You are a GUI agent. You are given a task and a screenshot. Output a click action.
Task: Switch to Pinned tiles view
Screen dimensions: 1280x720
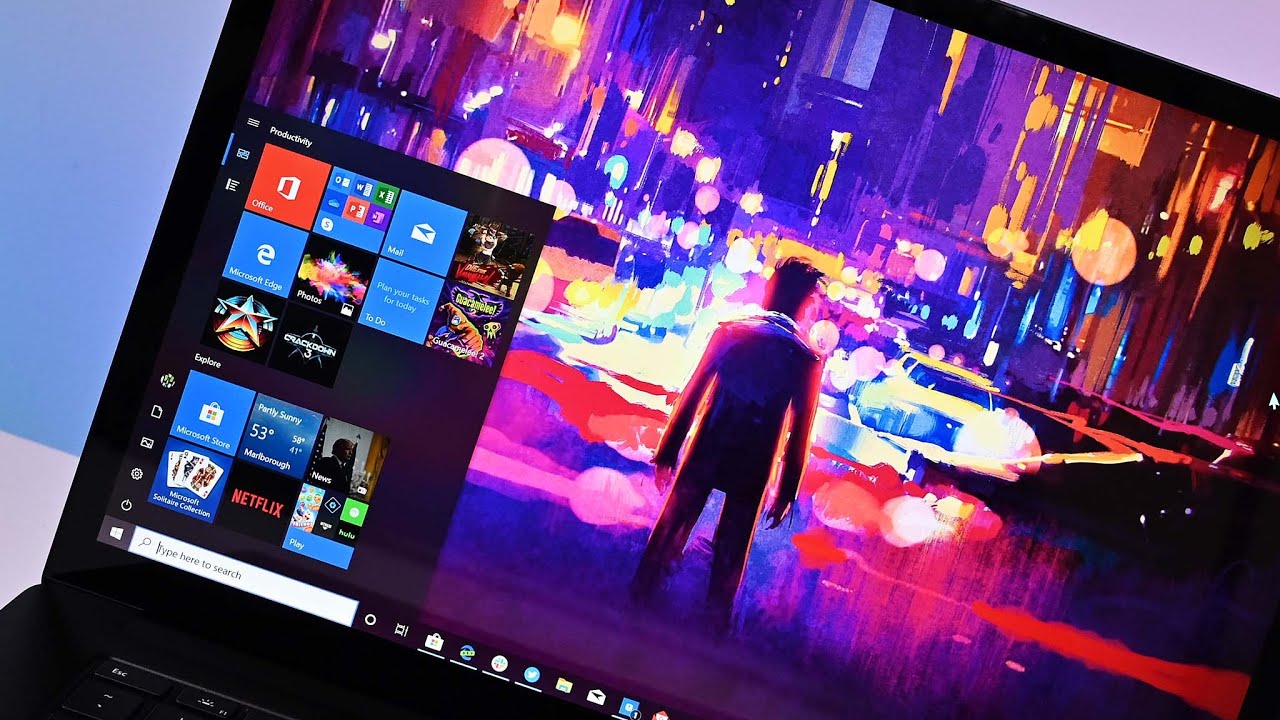pos(241,153)
